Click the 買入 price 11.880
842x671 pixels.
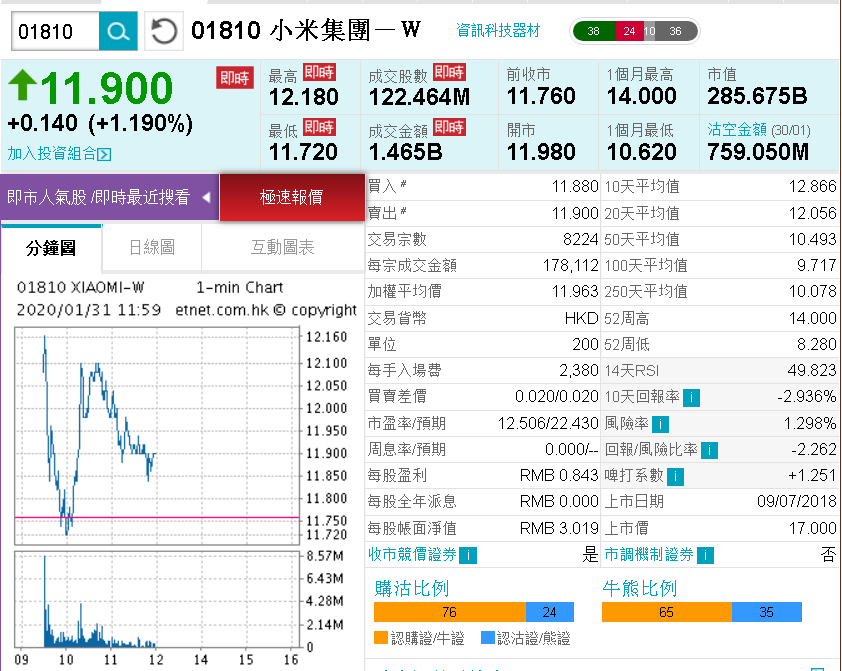(575, 187)
